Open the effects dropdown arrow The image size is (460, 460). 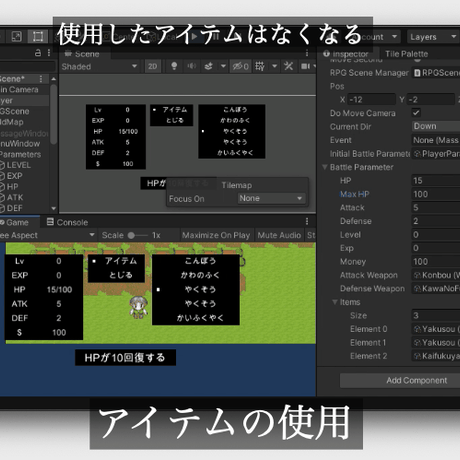pyautogui.click(x=223, y=66)
